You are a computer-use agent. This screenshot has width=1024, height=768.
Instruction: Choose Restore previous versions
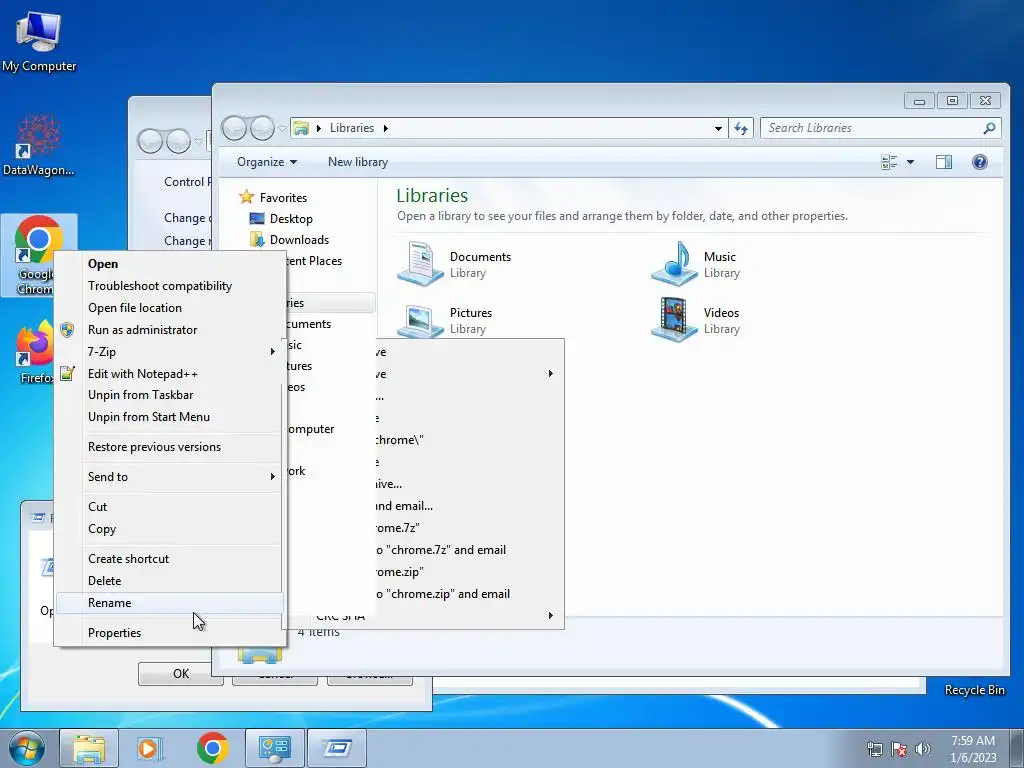click(x=170, y=447)
